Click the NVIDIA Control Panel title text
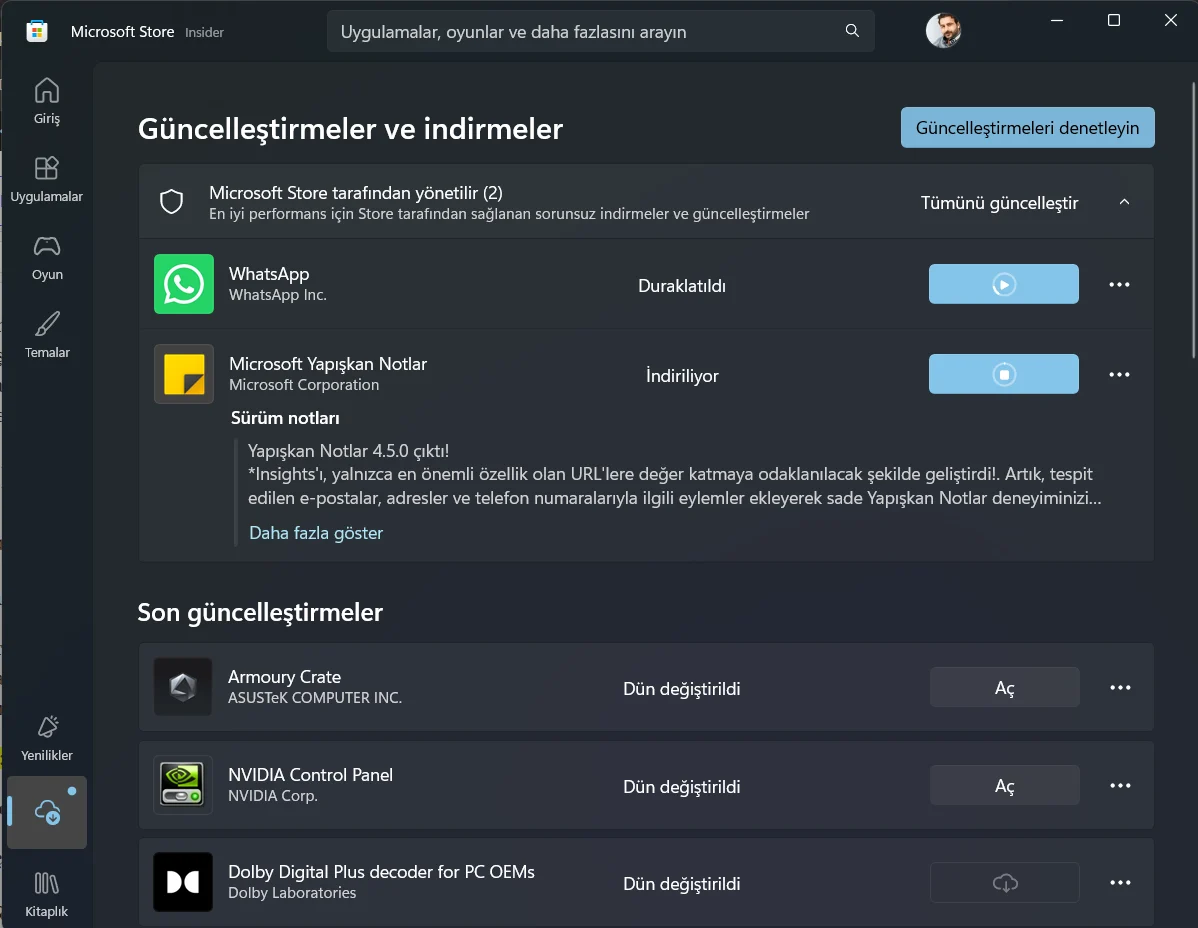 (310, 774)
